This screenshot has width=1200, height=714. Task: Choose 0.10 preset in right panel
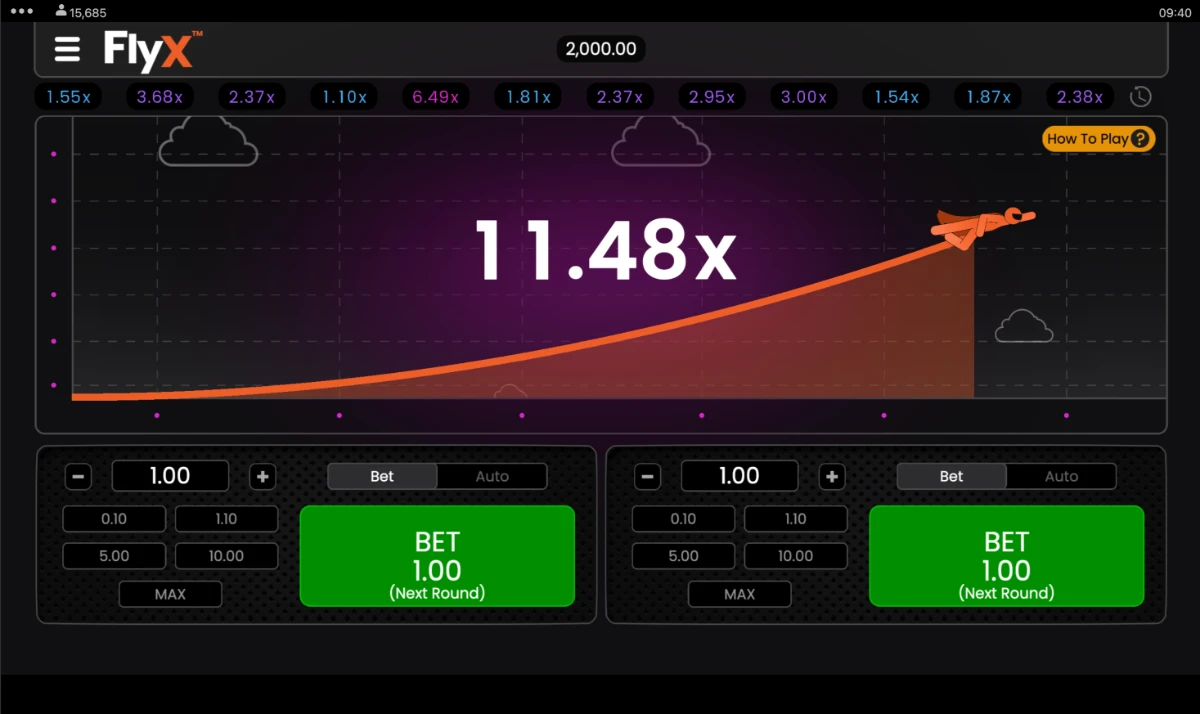click(x=684, y=519)
